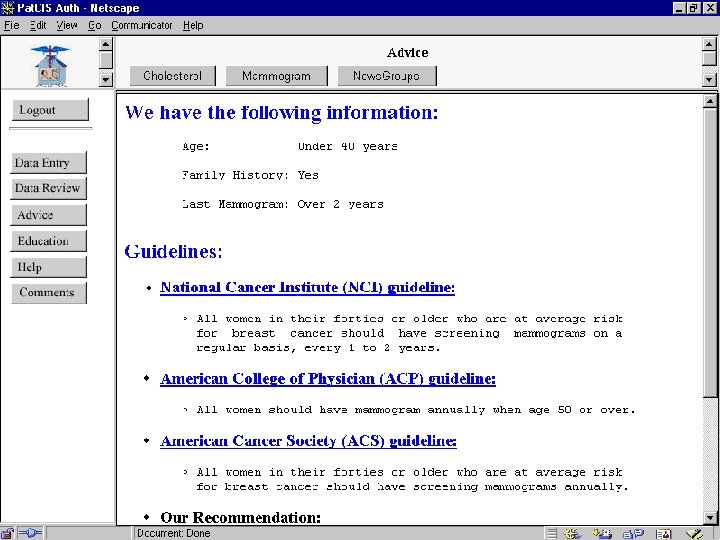Click the 'Over 2 years' last mammogram value
This screenshot has width=720, height=540.
pyautogui.click(x=340, y=204)
